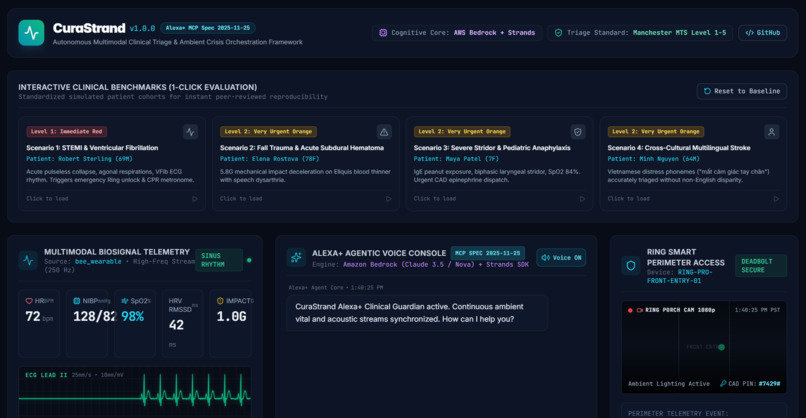806x418 pixels.
Task: Click the SpO2 oxygen icon
Action: 124,301
